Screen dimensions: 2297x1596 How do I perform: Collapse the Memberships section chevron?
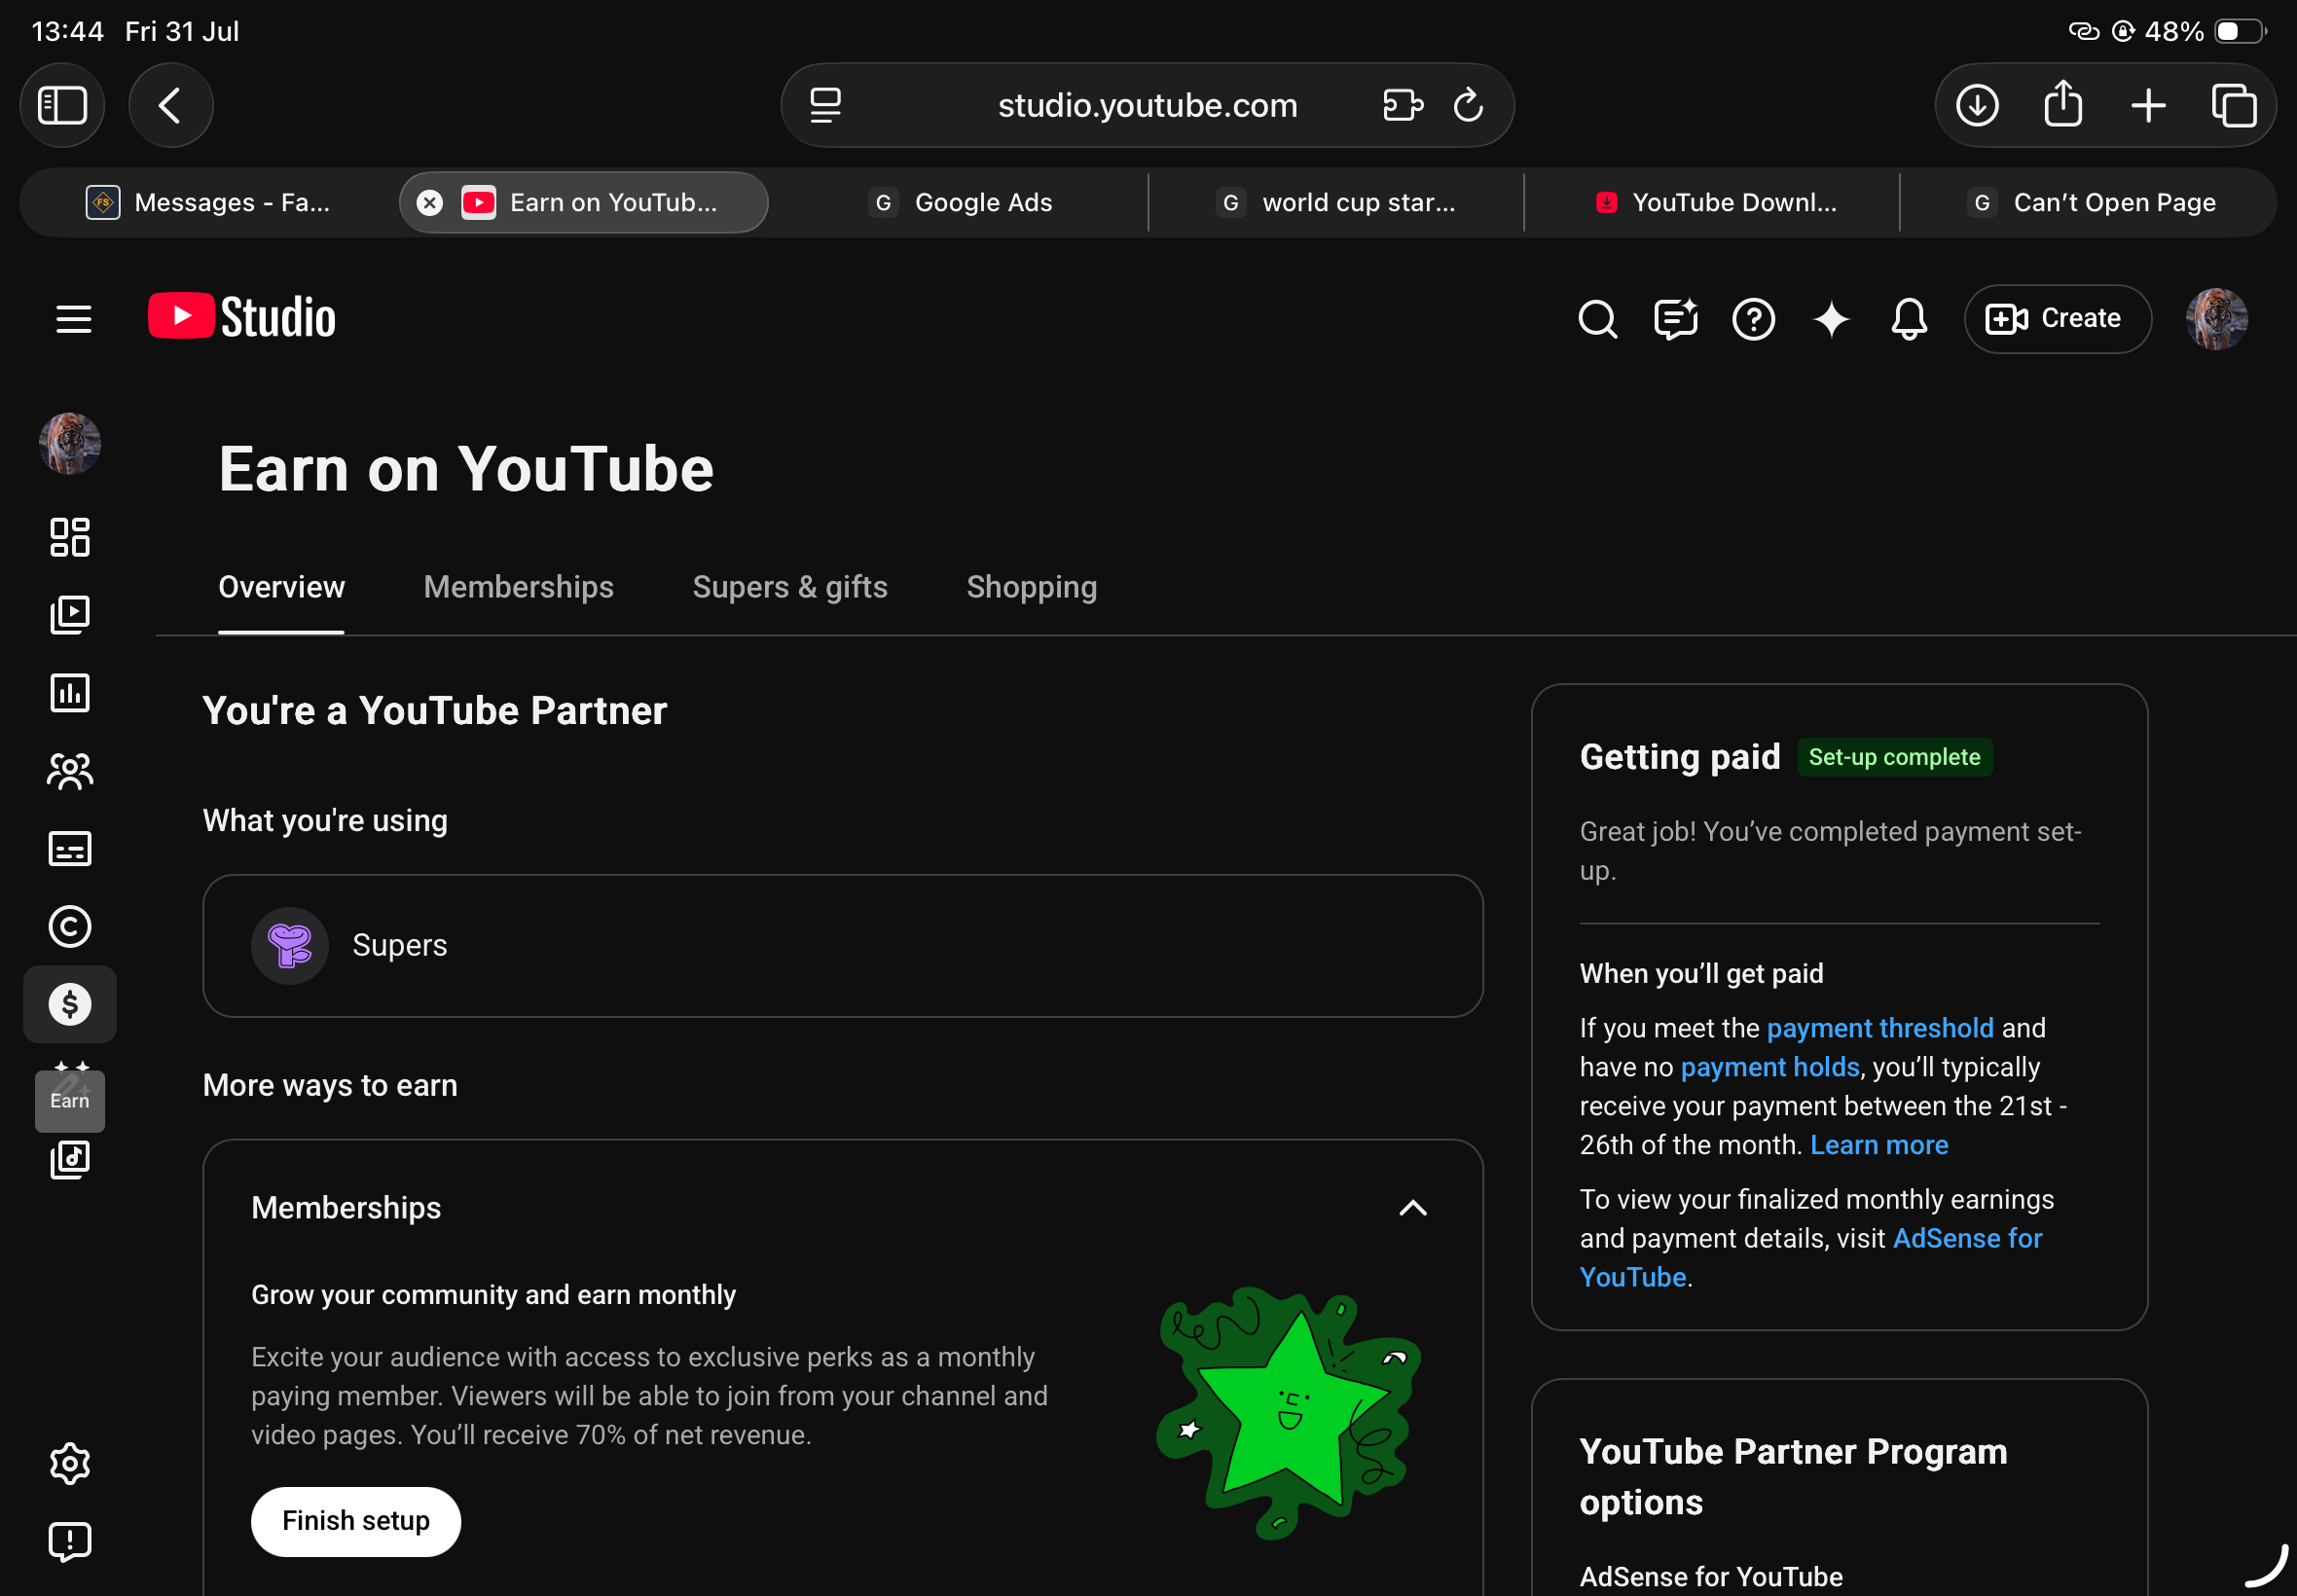pos(1412,1208)
